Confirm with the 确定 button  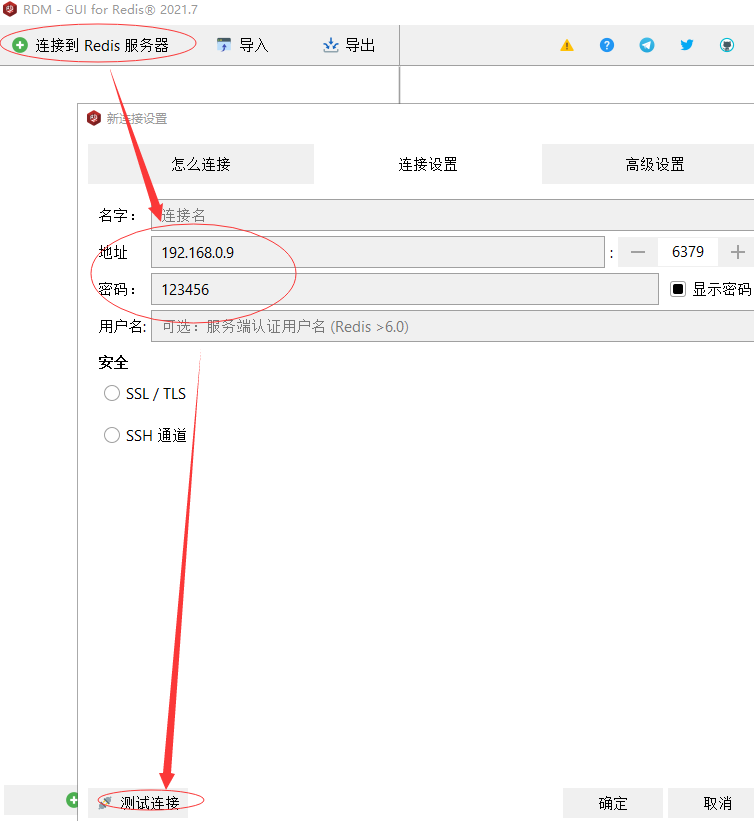(613, 803)
